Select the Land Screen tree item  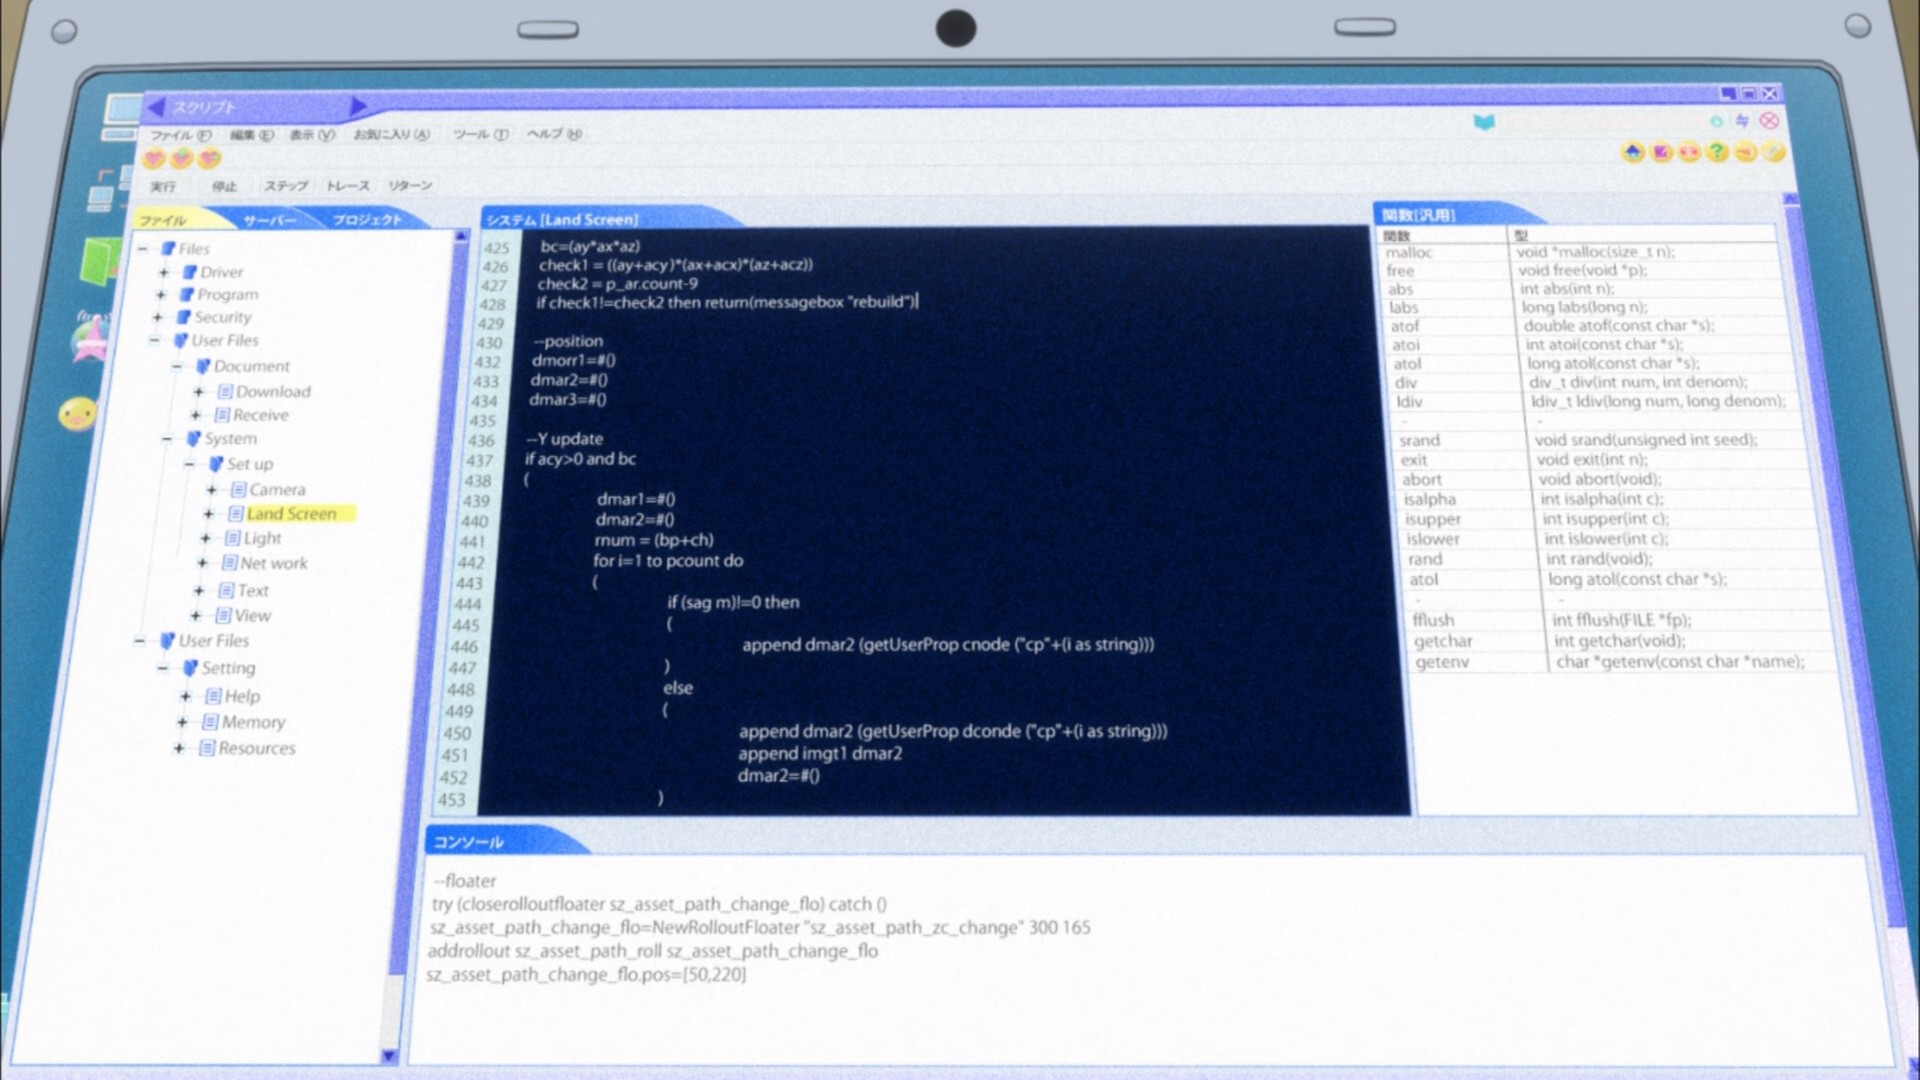(291, 514)
